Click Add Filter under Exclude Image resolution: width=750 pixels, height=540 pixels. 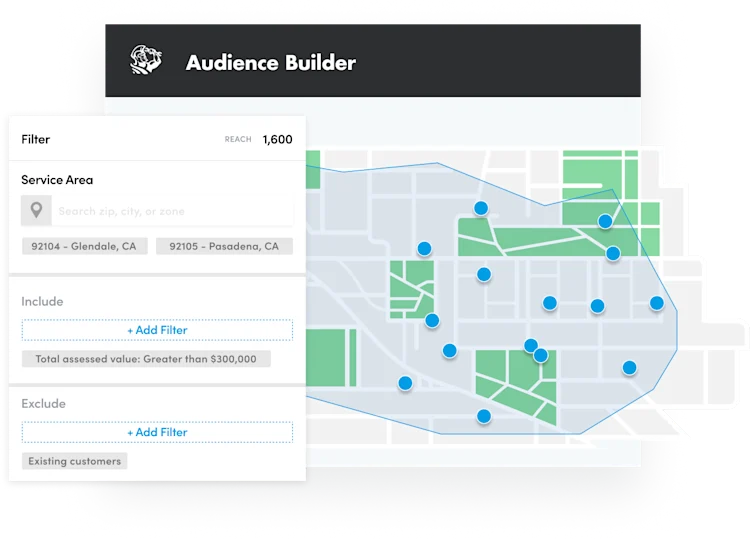[x=157, y=432]
